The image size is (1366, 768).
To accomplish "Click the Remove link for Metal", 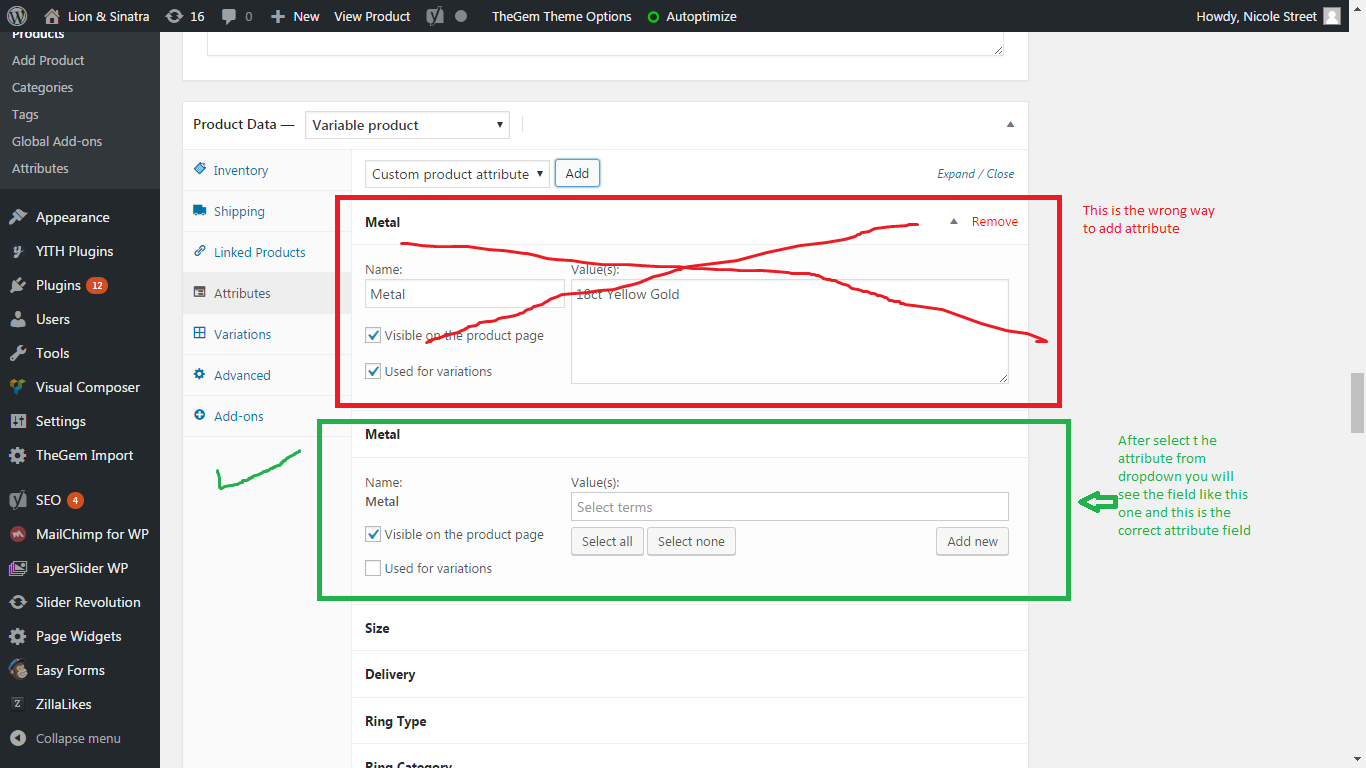I will [994, 222].
